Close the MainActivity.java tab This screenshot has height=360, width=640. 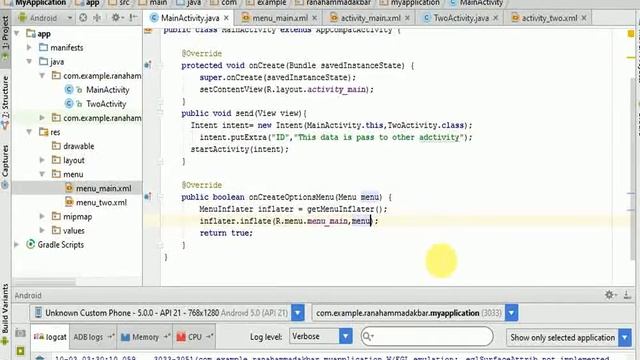(x=226, y=18)
